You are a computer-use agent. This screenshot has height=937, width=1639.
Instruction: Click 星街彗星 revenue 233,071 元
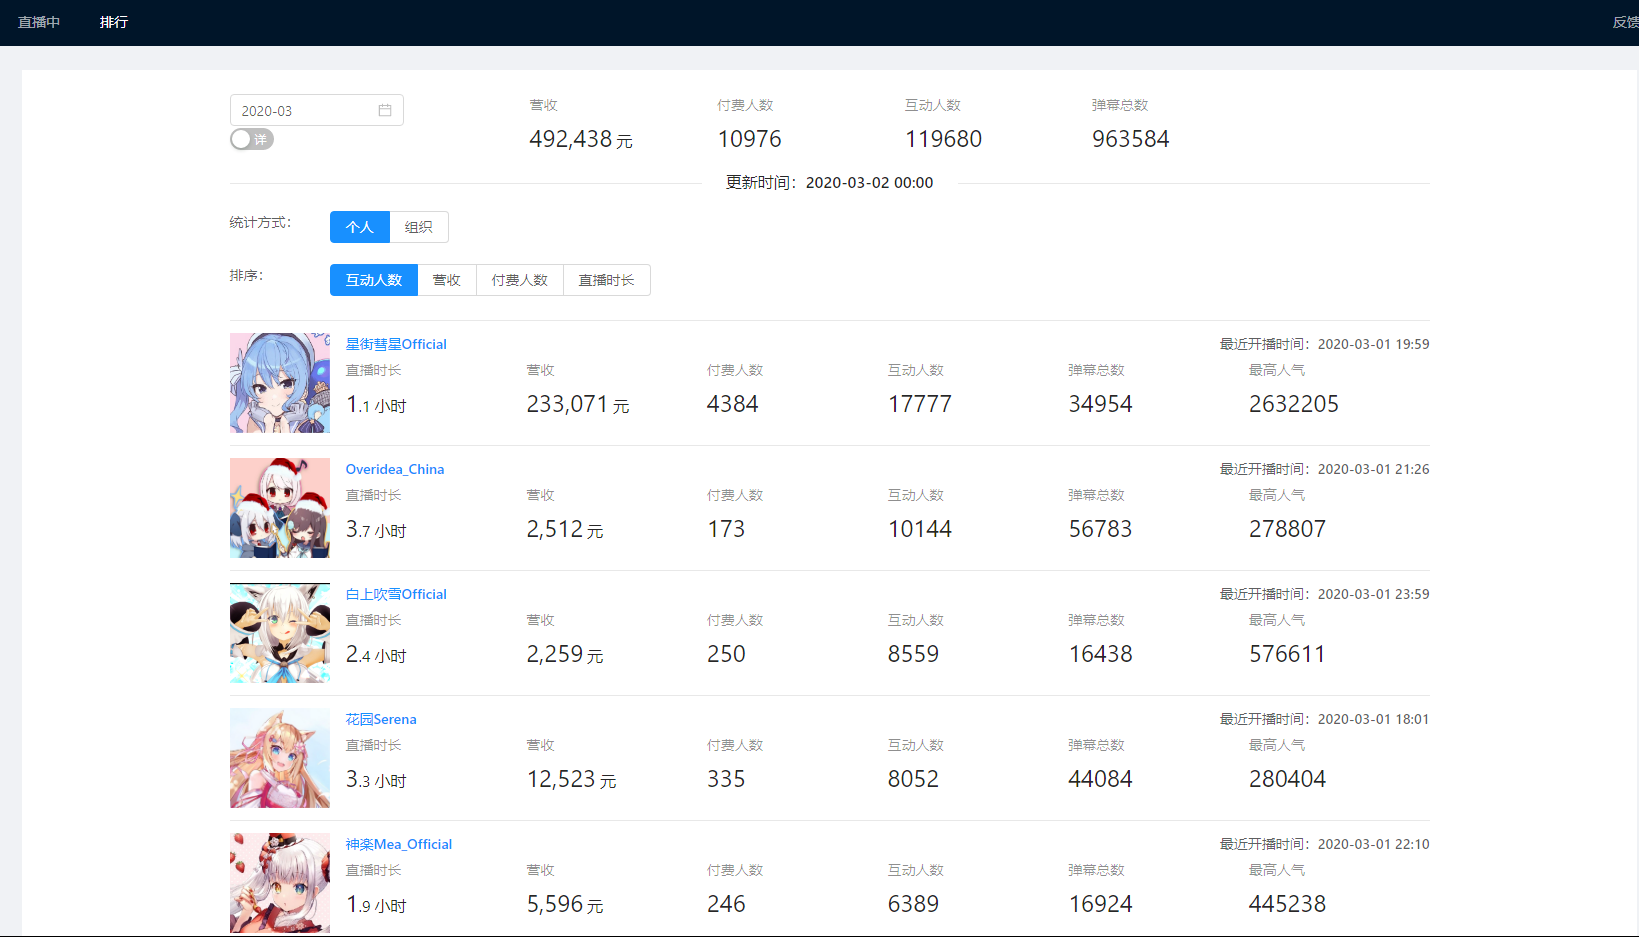point(578,404)
